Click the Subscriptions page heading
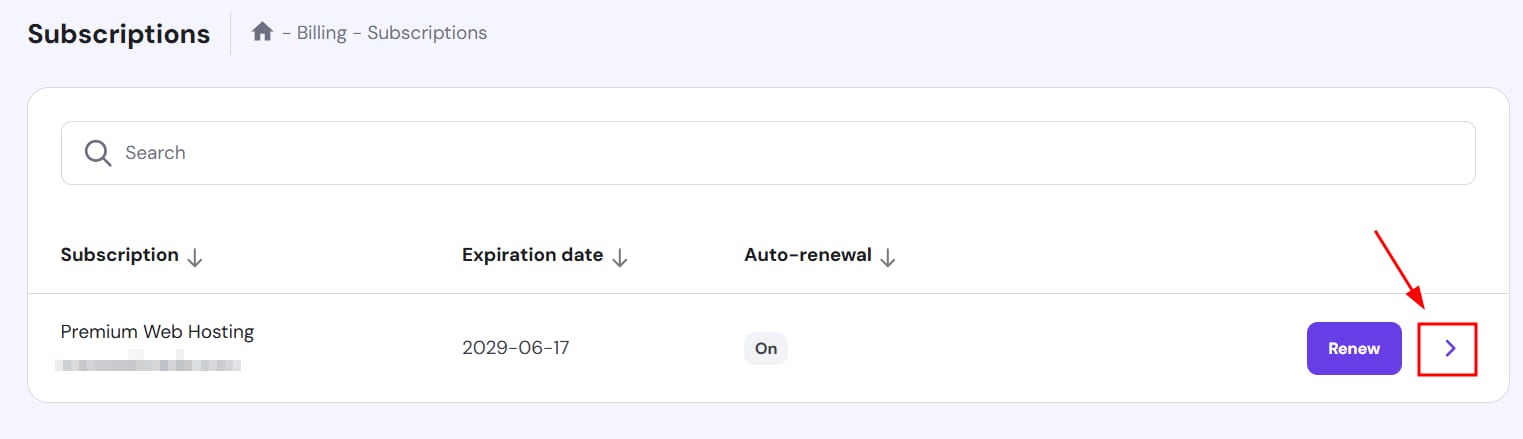The image size is (1523, 439). 119,34
